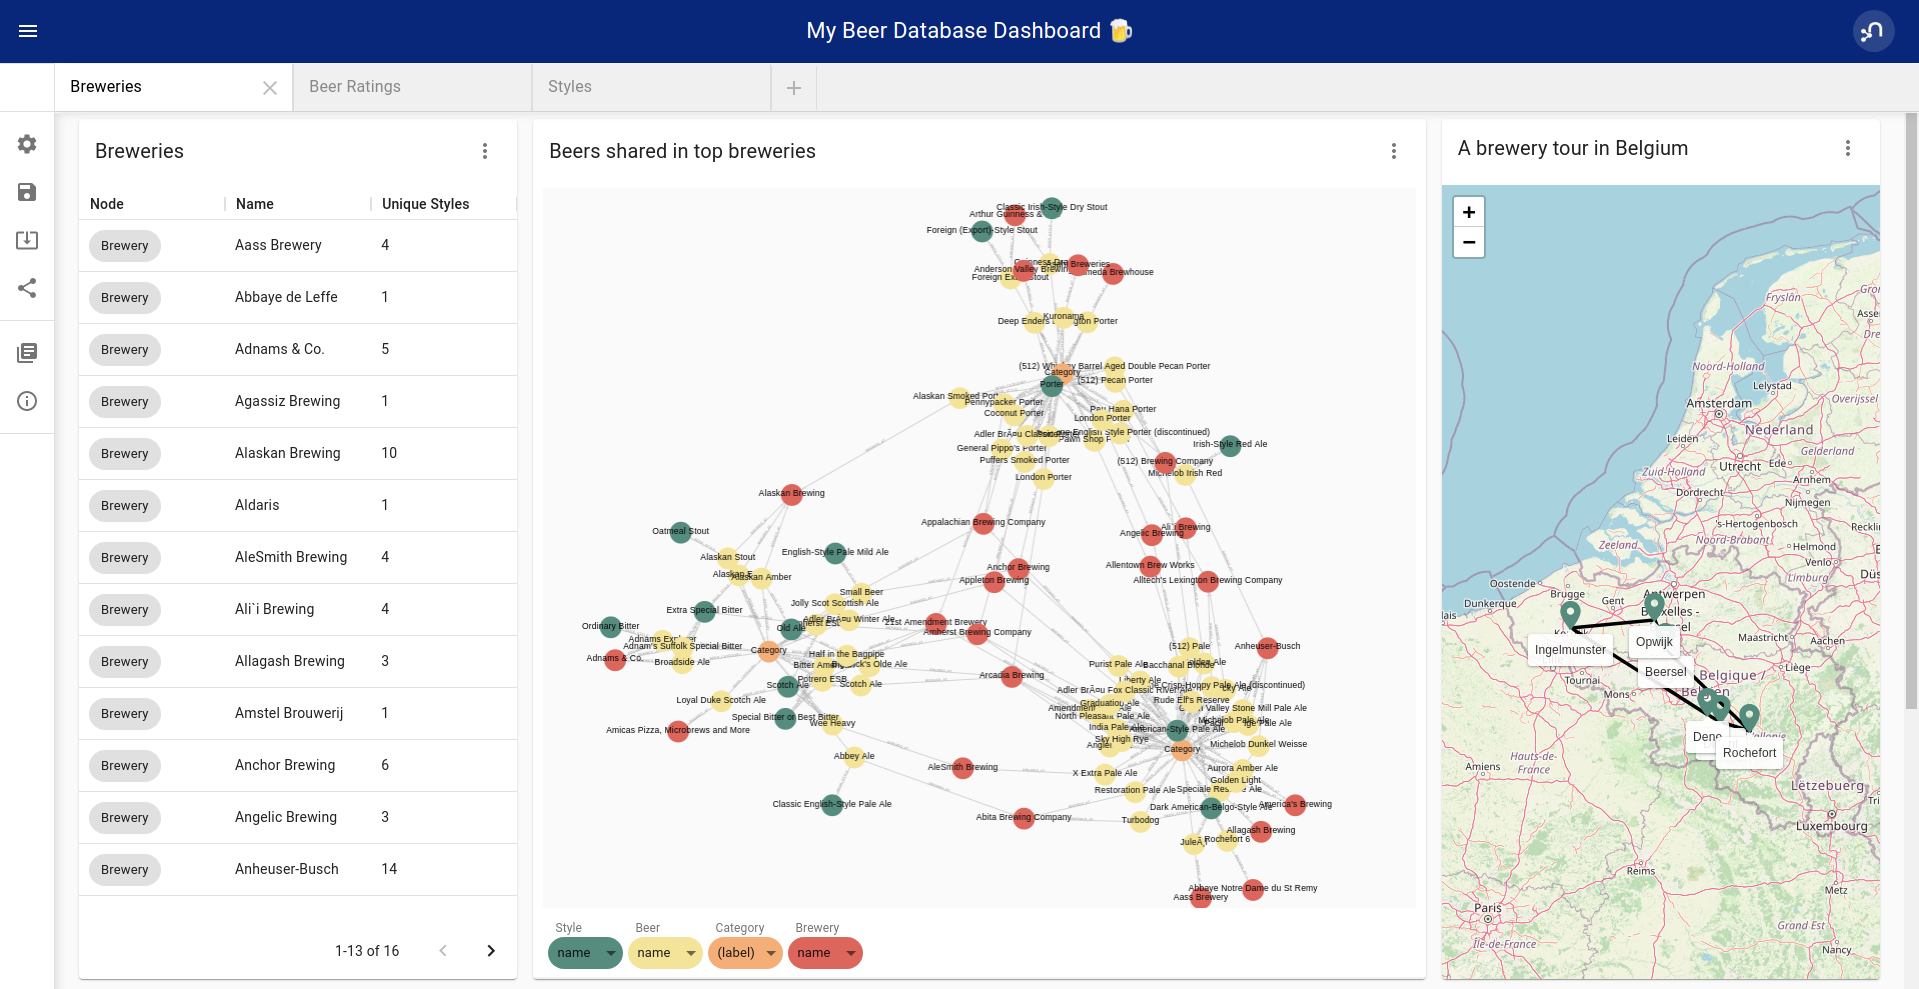The width and height of the screenshot is (1919, 989).
Task: Click the Classic English-Style Pale Ale node
Action: coord(832,805)
